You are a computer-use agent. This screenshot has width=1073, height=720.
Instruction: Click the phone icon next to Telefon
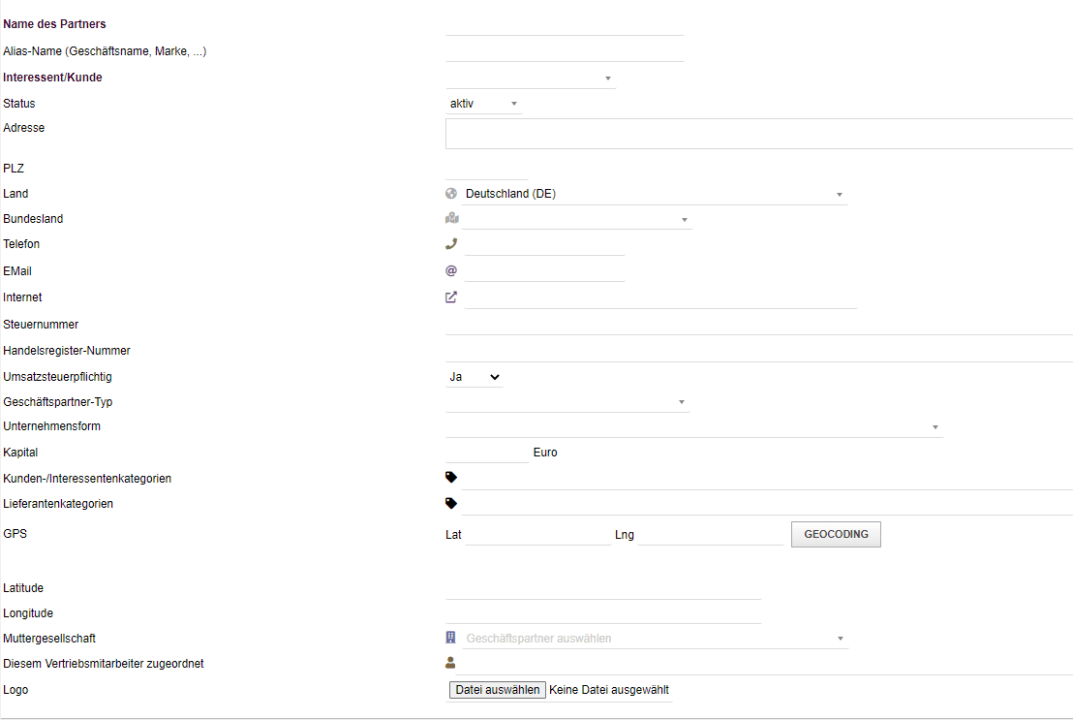click(451, 244)
